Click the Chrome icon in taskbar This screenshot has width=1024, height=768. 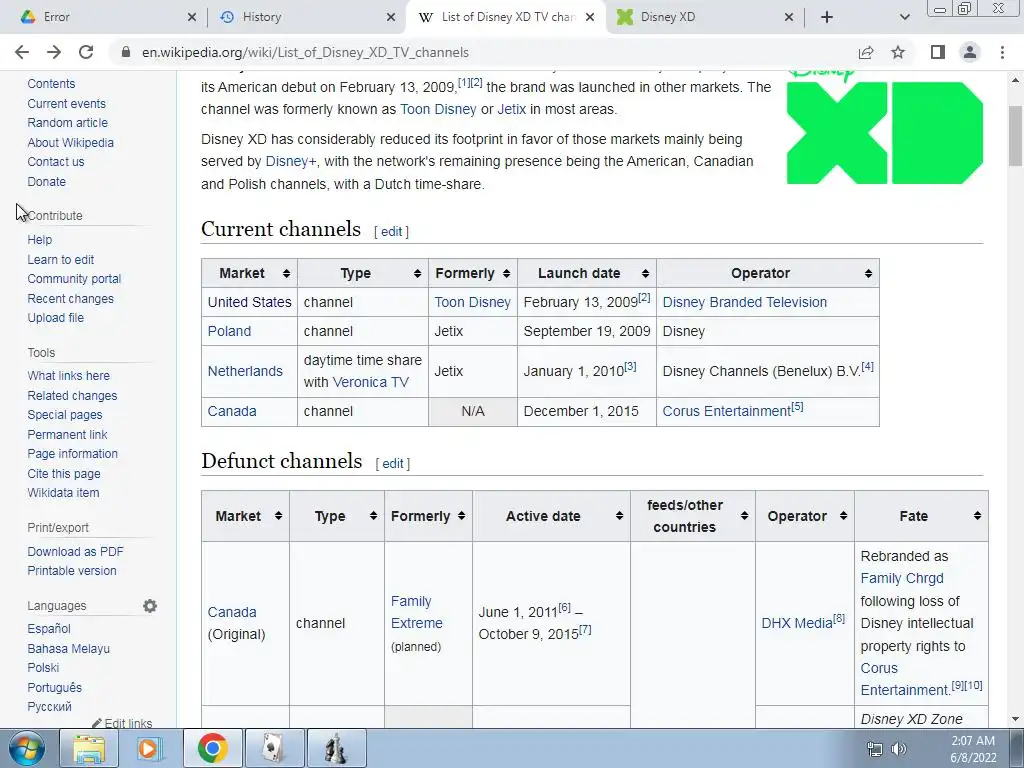pyautogui.click(x=213, y=748)
